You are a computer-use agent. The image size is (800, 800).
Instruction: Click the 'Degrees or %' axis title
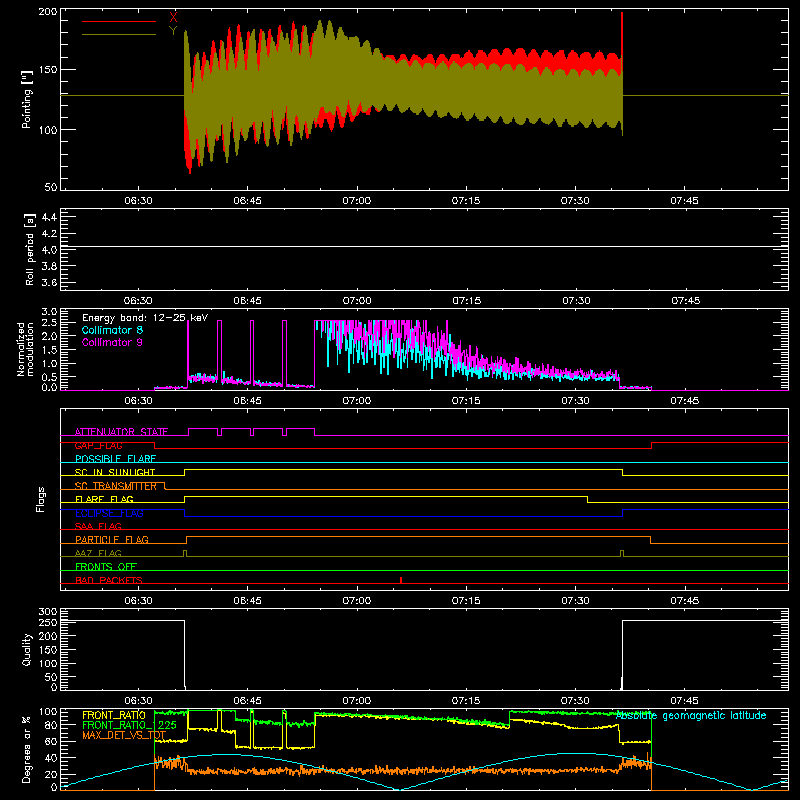(x=27, y=749)
